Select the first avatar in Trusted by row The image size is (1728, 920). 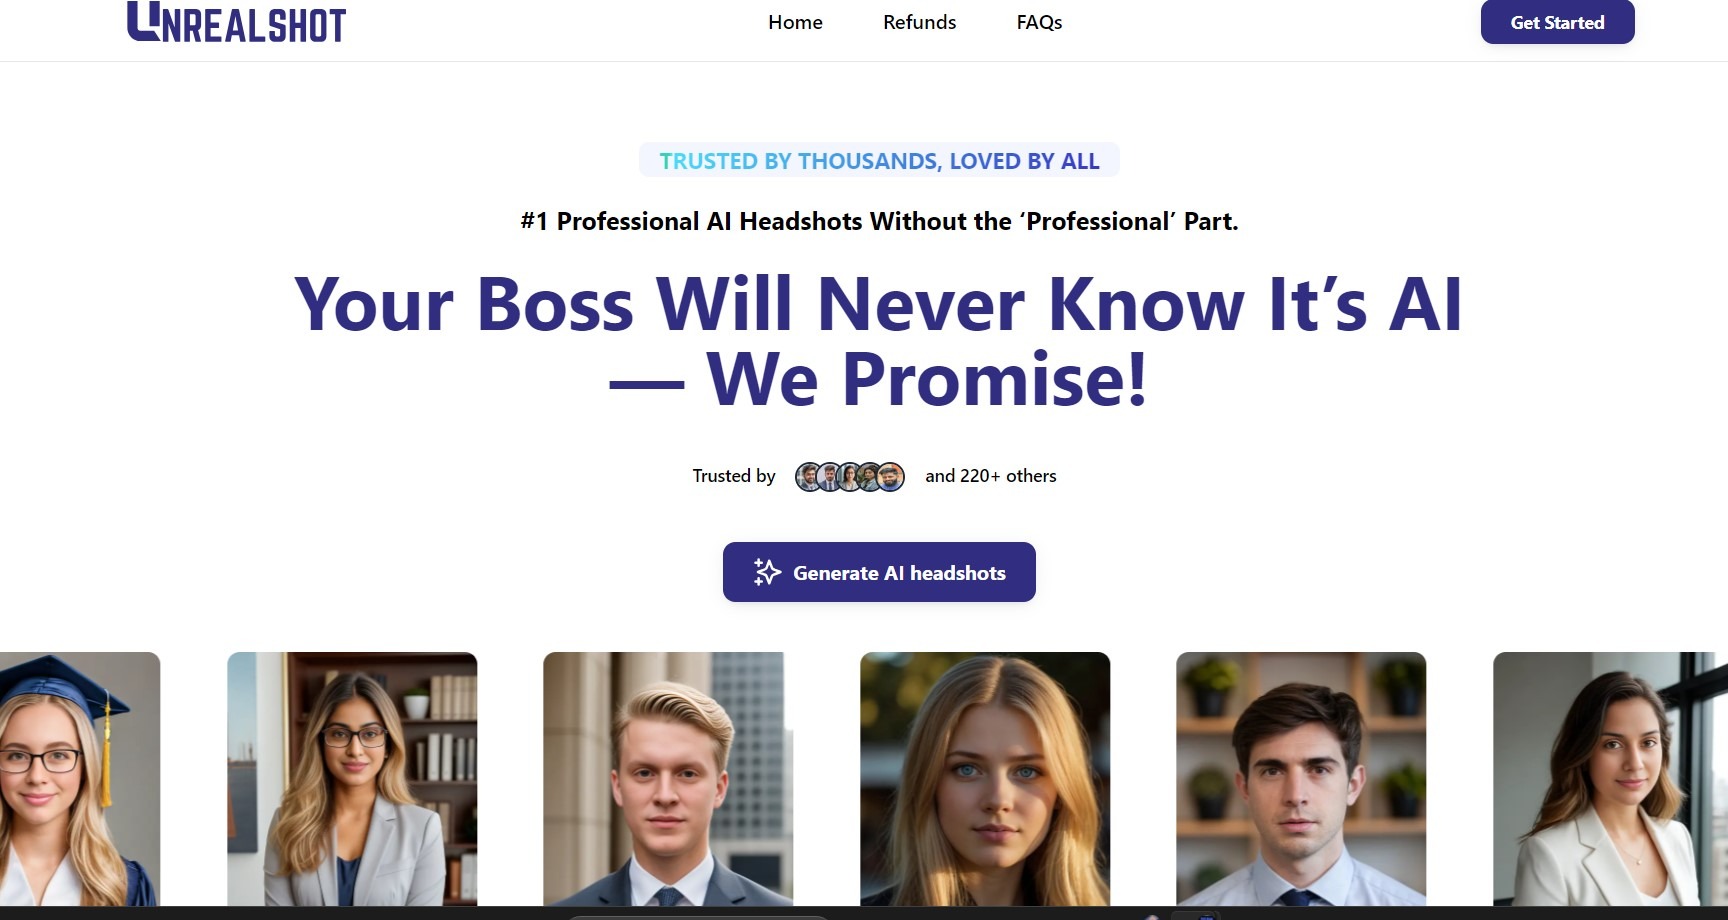(809, 477)
